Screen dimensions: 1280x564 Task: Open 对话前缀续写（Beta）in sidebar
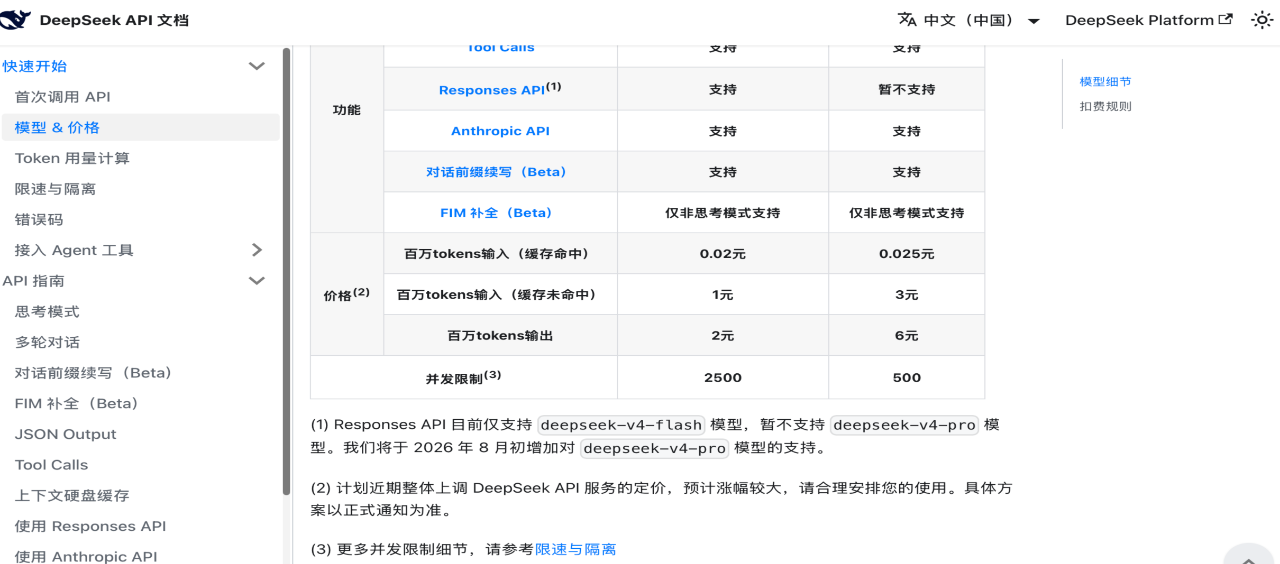[94, 373]
